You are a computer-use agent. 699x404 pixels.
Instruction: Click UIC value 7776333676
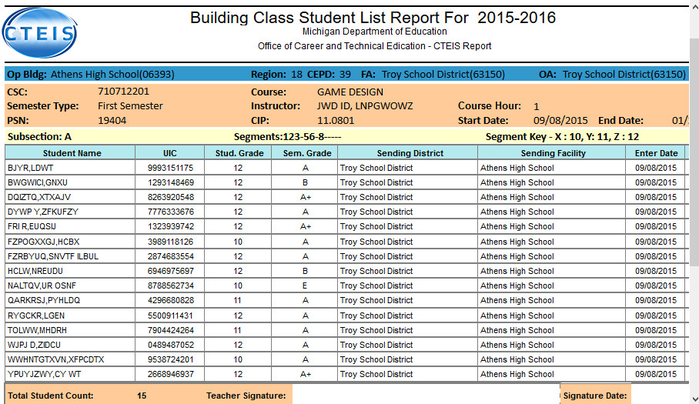click(x=171, y=212)
